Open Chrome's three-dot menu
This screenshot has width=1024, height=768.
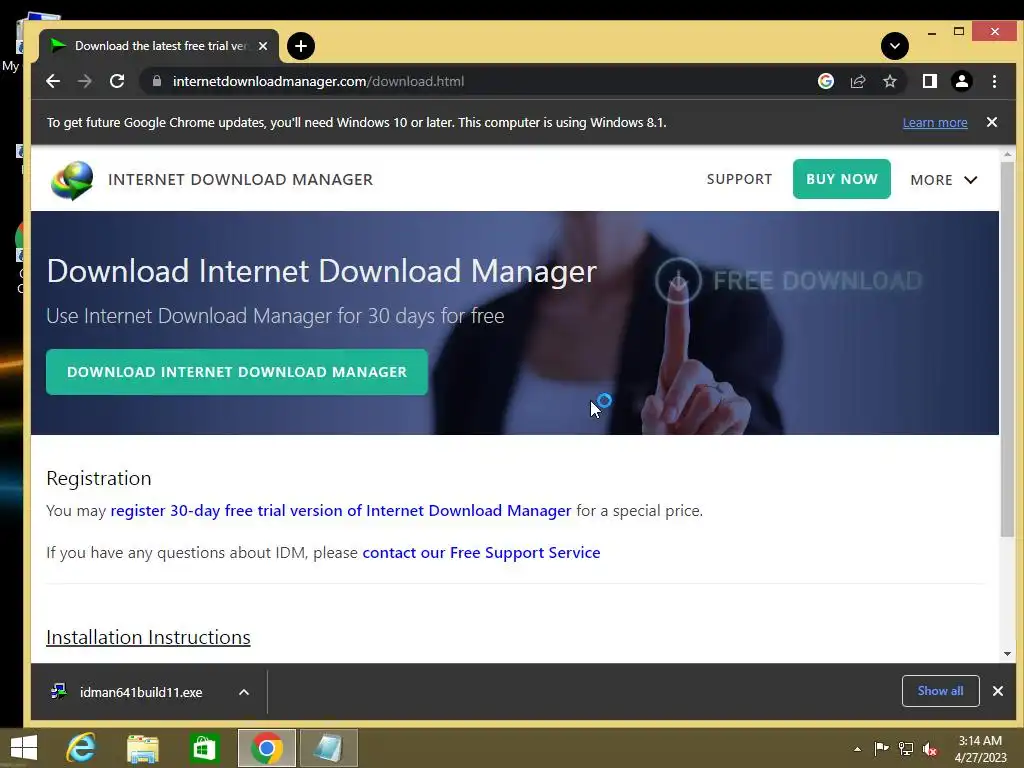(x=994, y=81)
